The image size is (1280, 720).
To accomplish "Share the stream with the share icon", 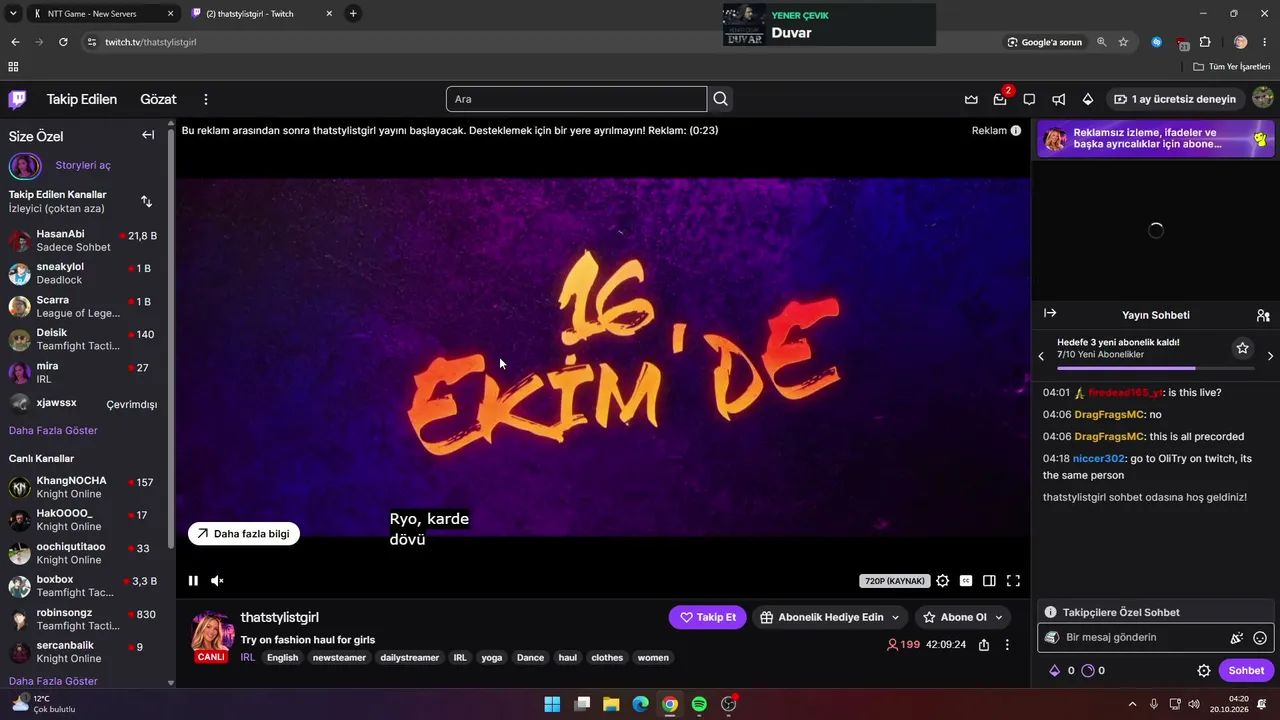I will tap(984, 645).
